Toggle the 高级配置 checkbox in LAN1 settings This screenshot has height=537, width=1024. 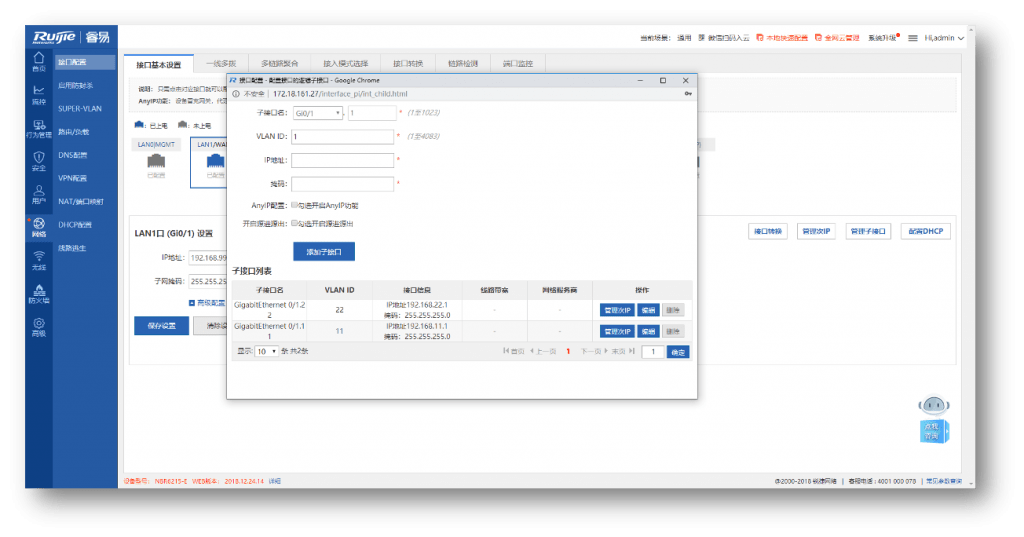point(192,302)
